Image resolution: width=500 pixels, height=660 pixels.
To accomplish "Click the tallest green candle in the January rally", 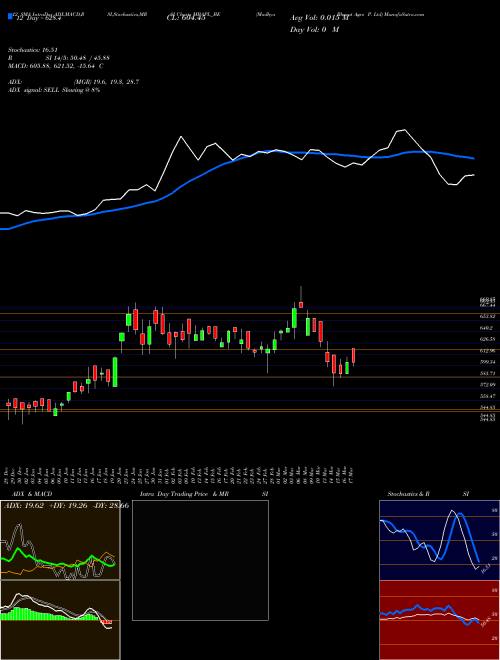I will coord(115,372).
